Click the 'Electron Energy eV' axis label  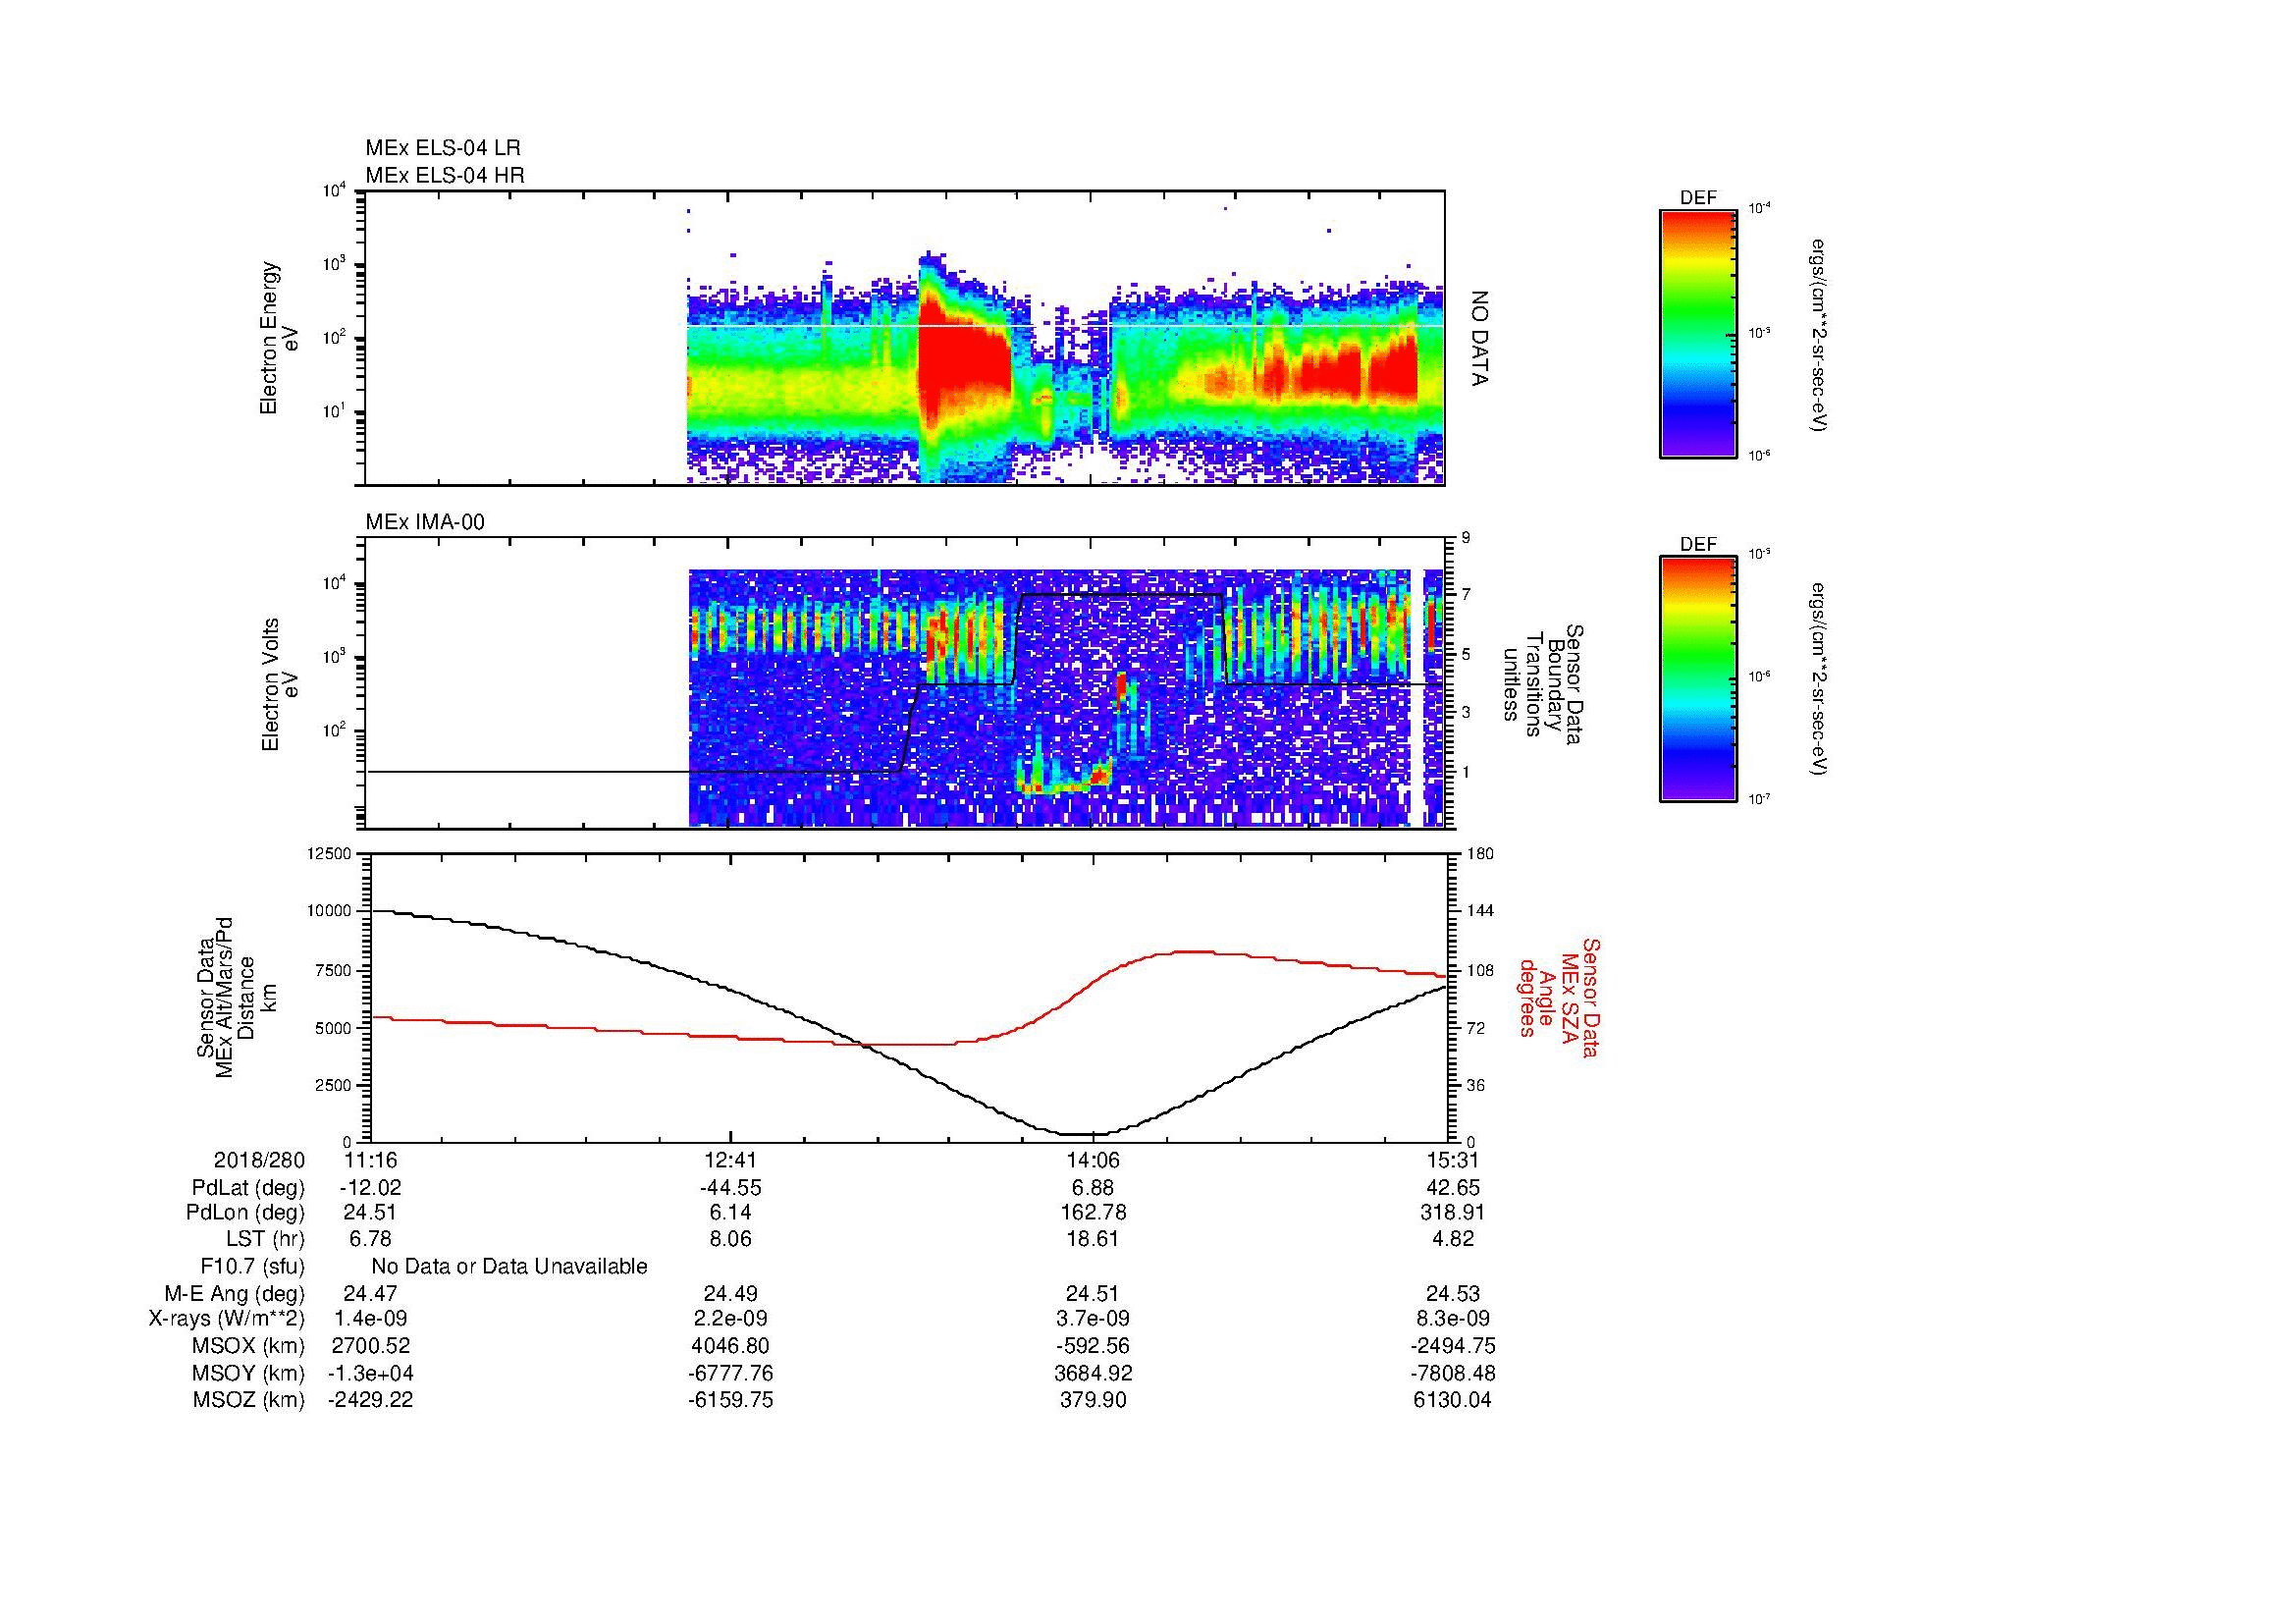[280, 338]
